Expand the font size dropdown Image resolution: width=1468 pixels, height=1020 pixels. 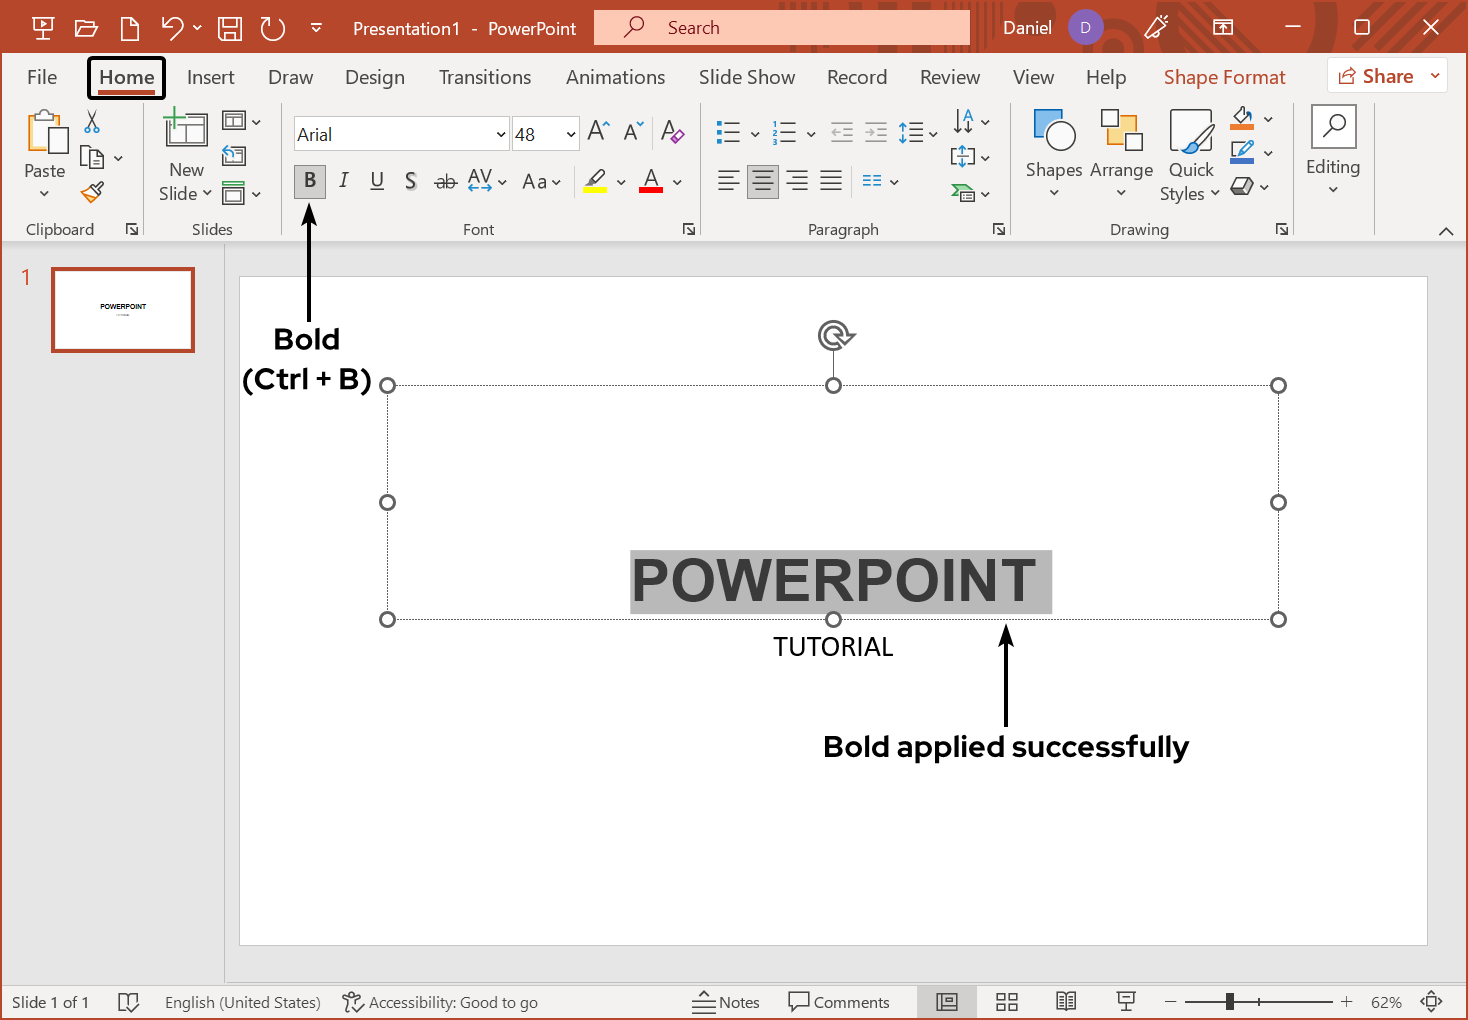point(570,134)
